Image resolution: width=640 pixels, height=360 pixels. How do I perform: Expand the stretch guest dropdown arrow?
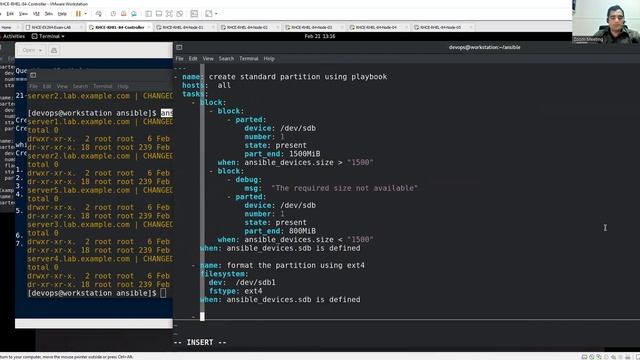216,13
